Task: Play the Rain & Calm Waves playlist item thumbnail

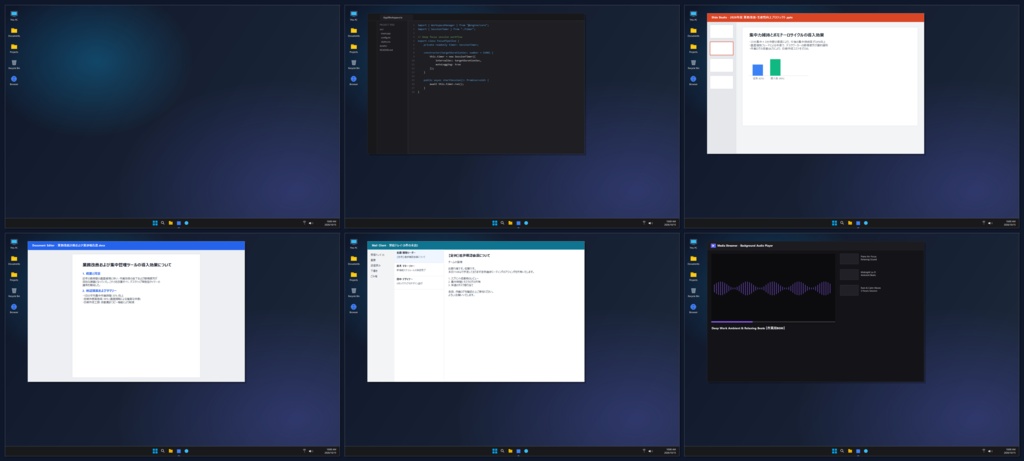Action: pyautogui.click(x=849, y=290)
